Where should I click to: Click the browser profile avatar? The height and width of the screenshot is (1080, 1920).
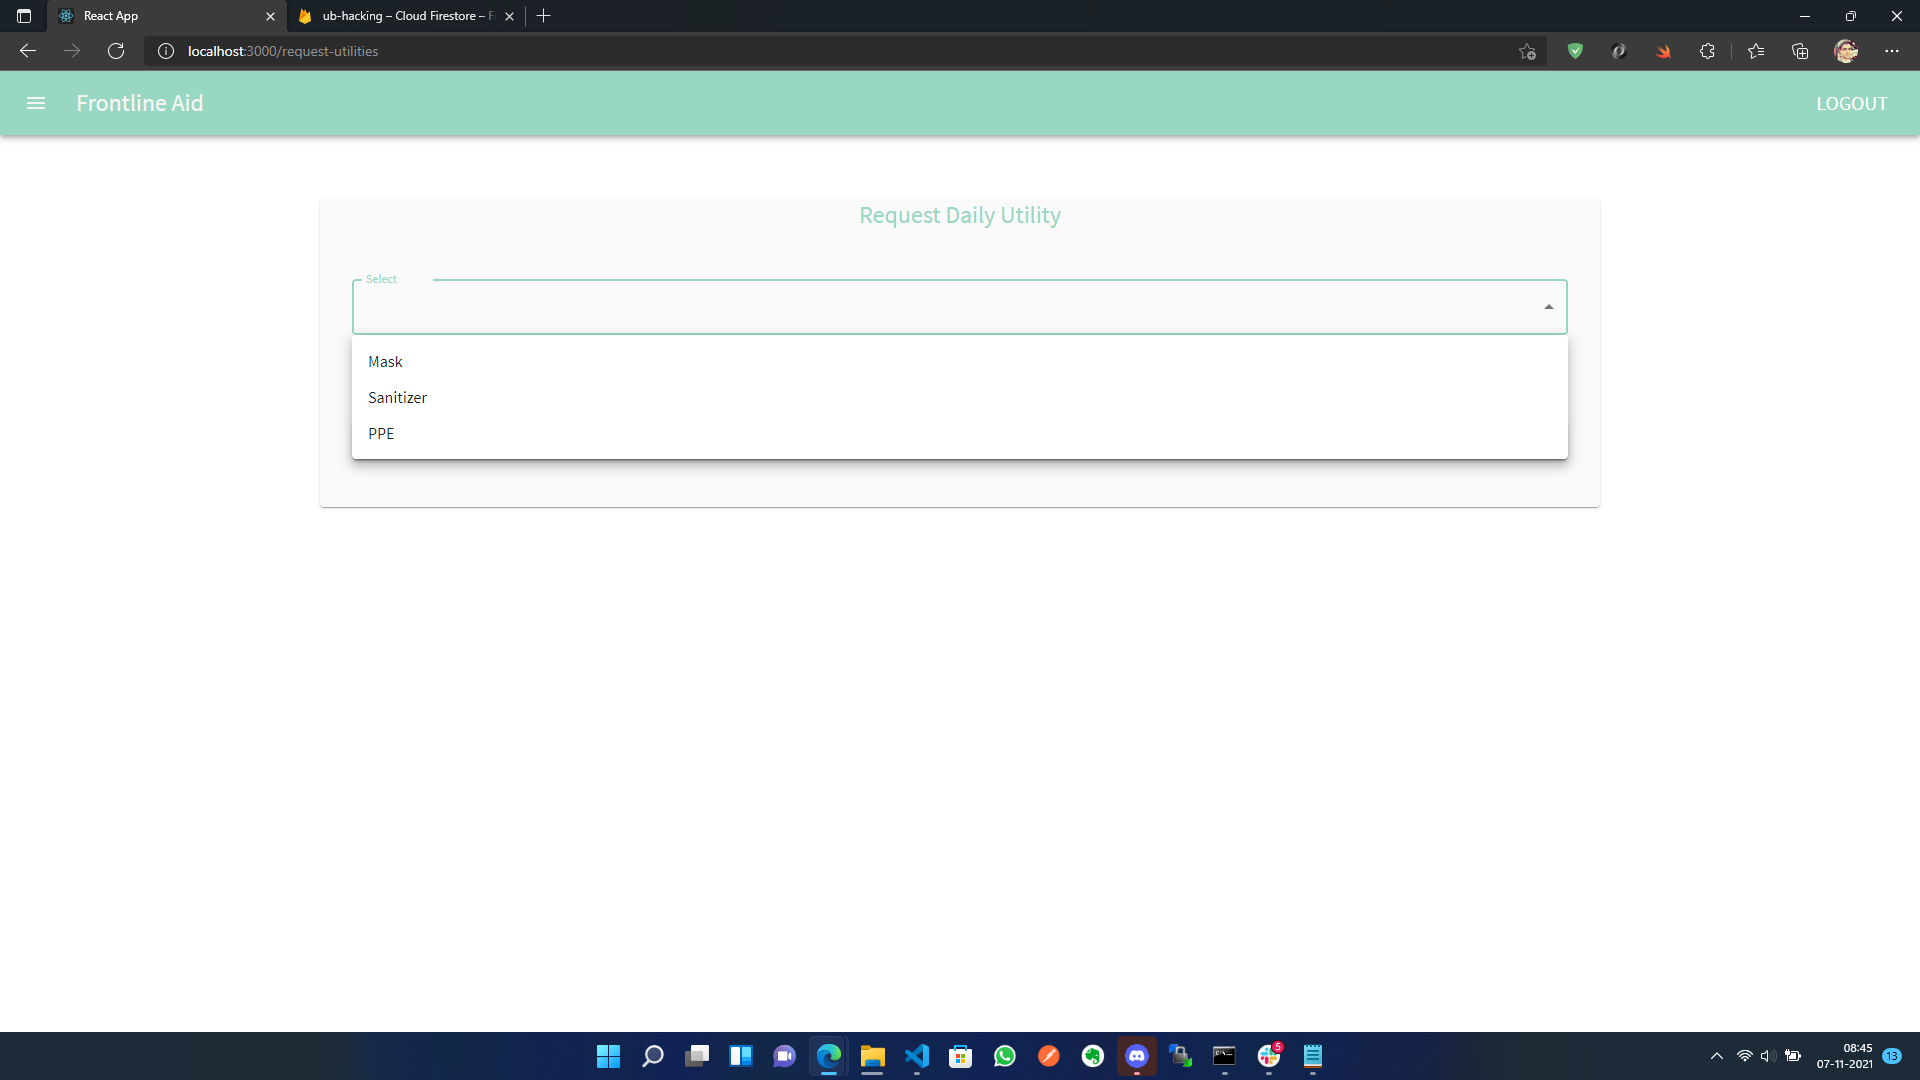[x=1846, y=51]
